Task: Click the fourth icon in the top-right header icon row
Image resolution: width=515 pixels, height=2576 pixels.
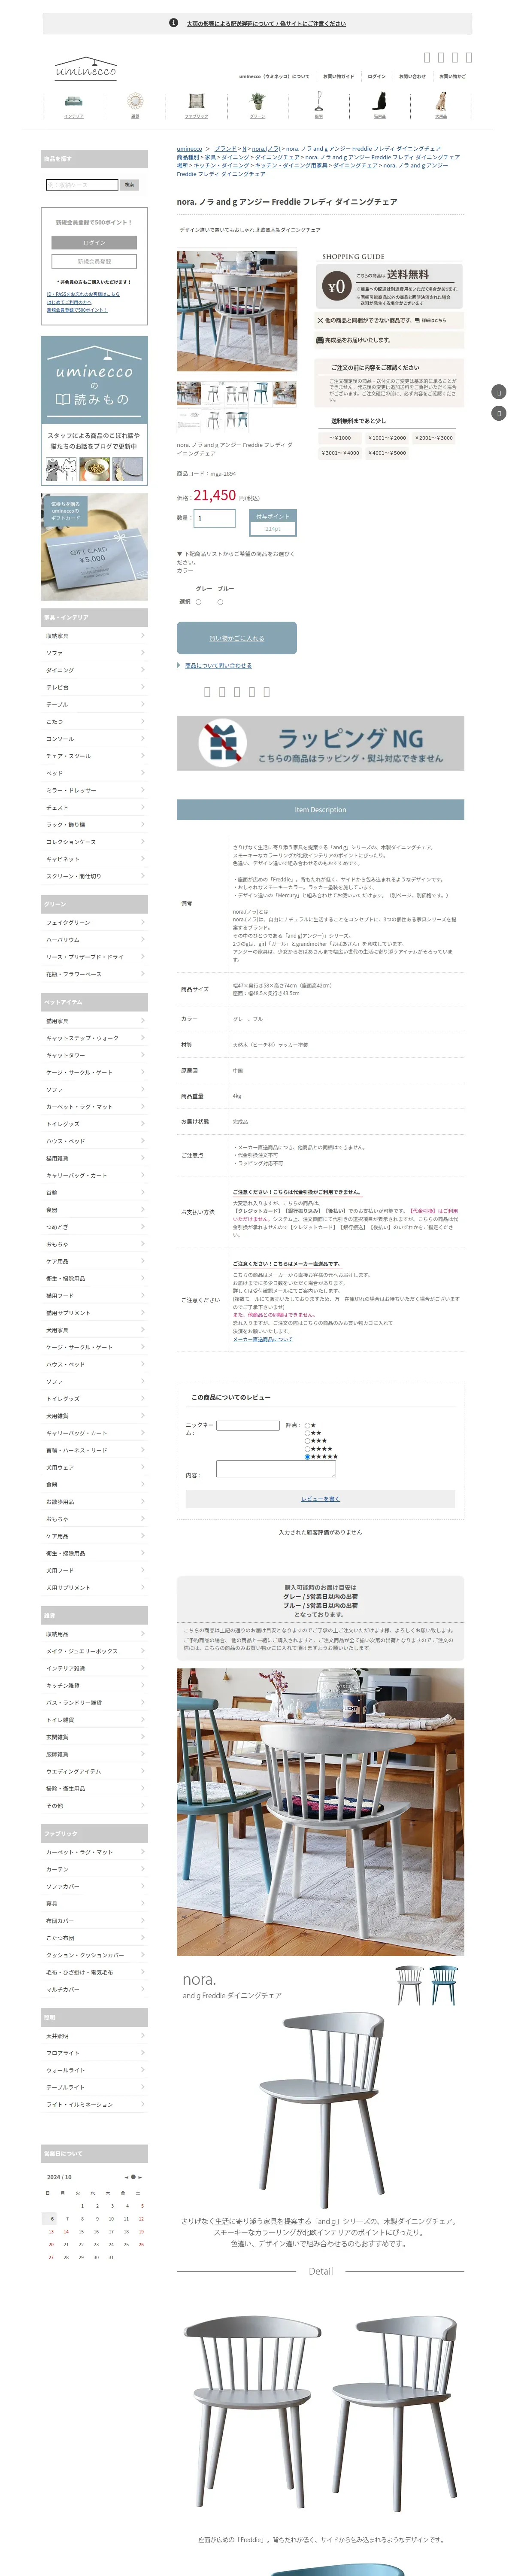Action: (x=469, y=58)
